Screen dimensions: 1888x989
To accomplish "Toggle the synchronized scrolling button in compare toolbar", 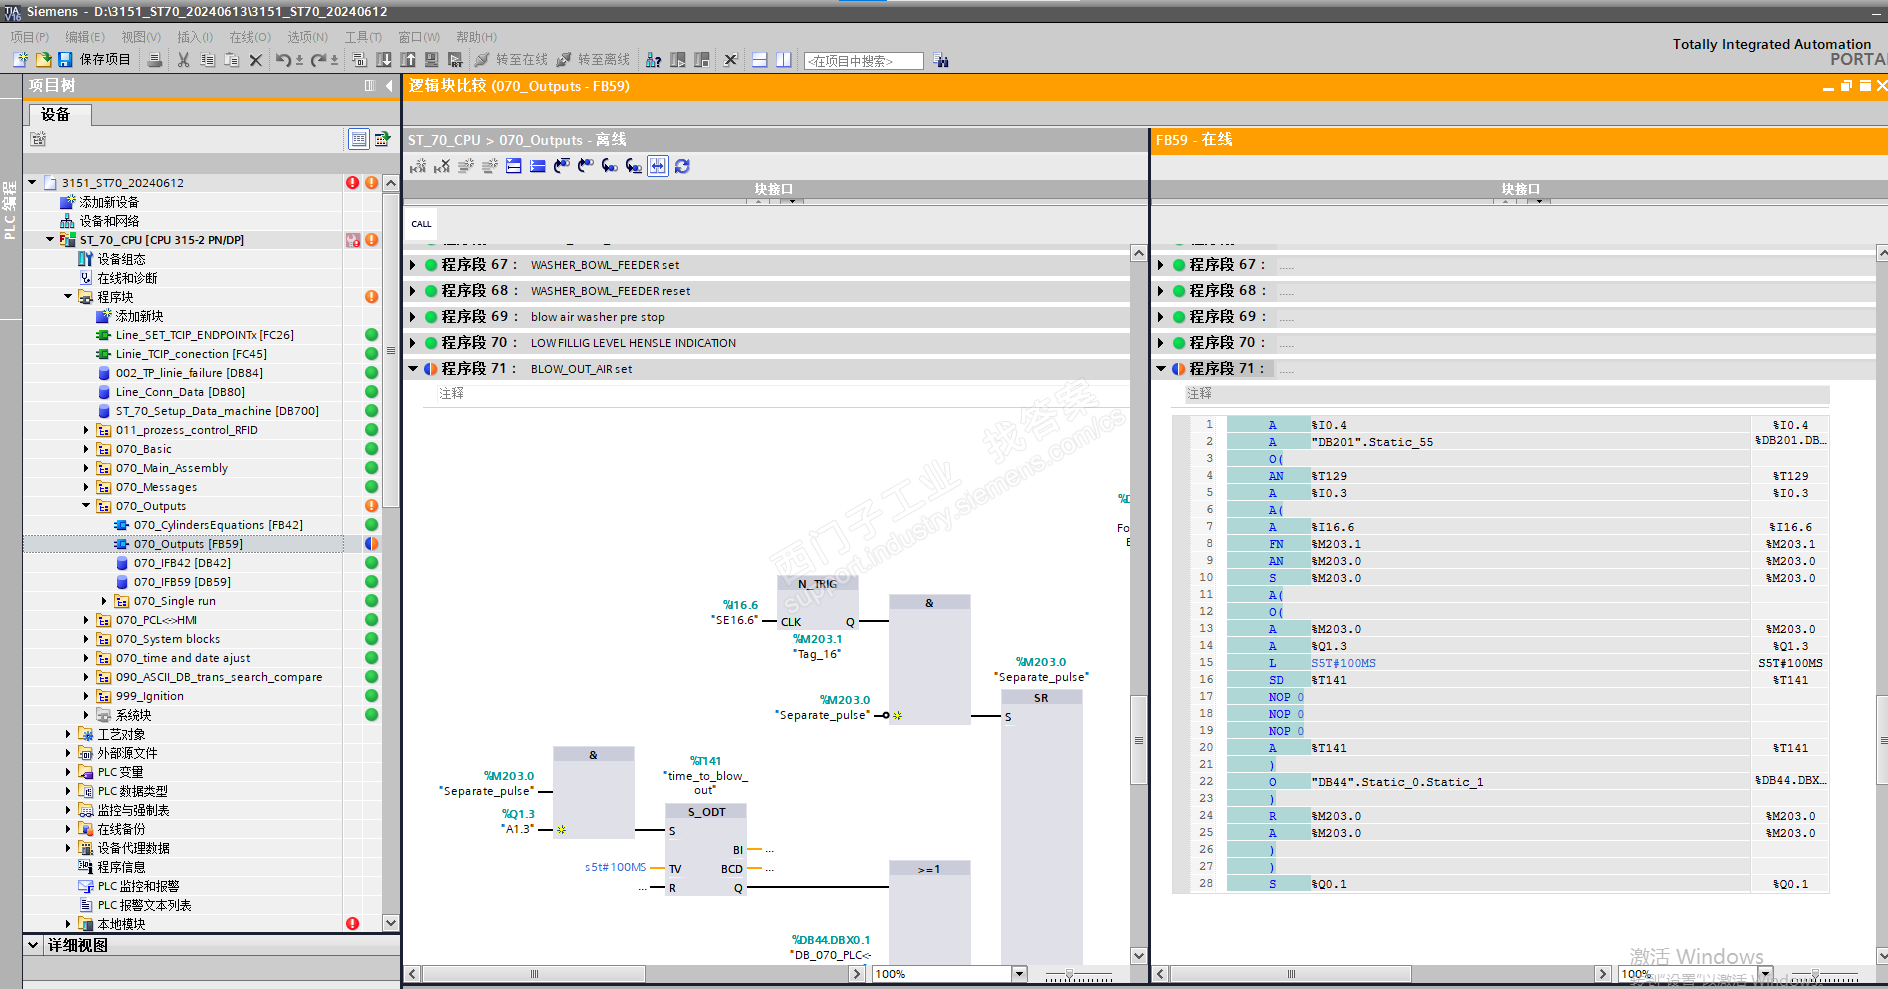I will click(x=657, y=166).
